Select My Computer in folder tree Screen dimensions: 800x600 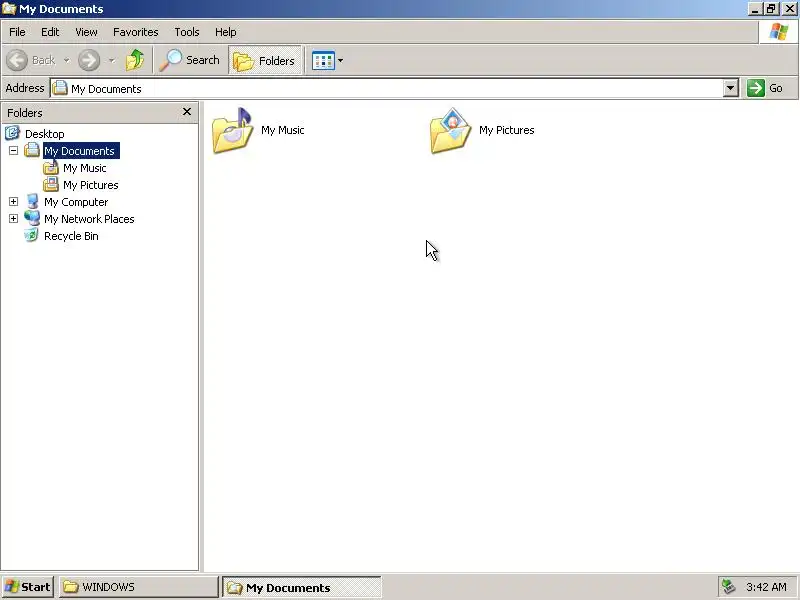coord(76,202)
